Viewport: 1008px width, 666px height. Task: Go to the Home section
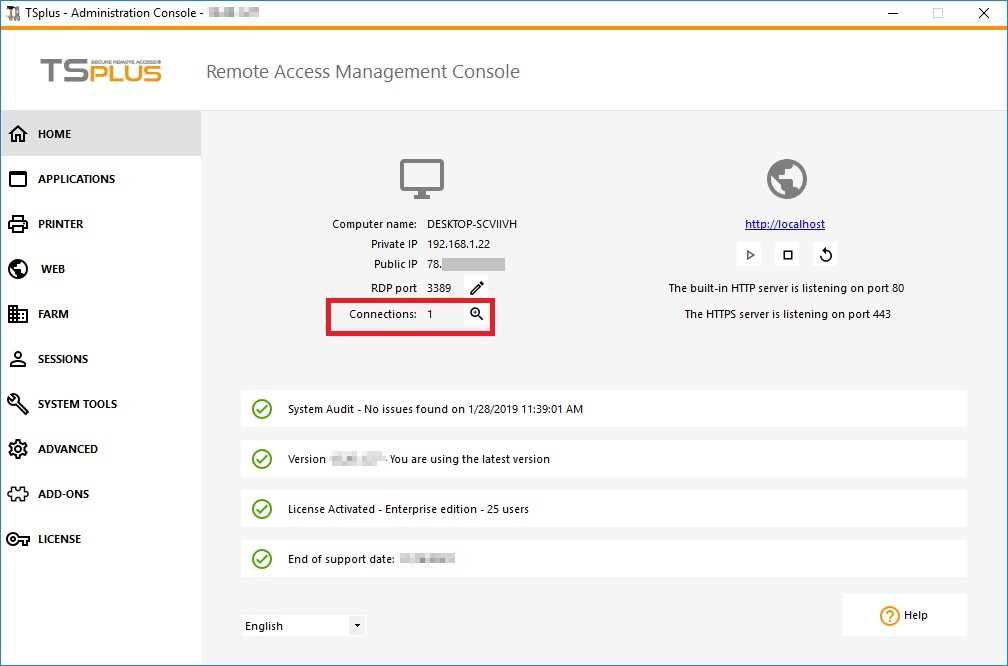[55, 134]
